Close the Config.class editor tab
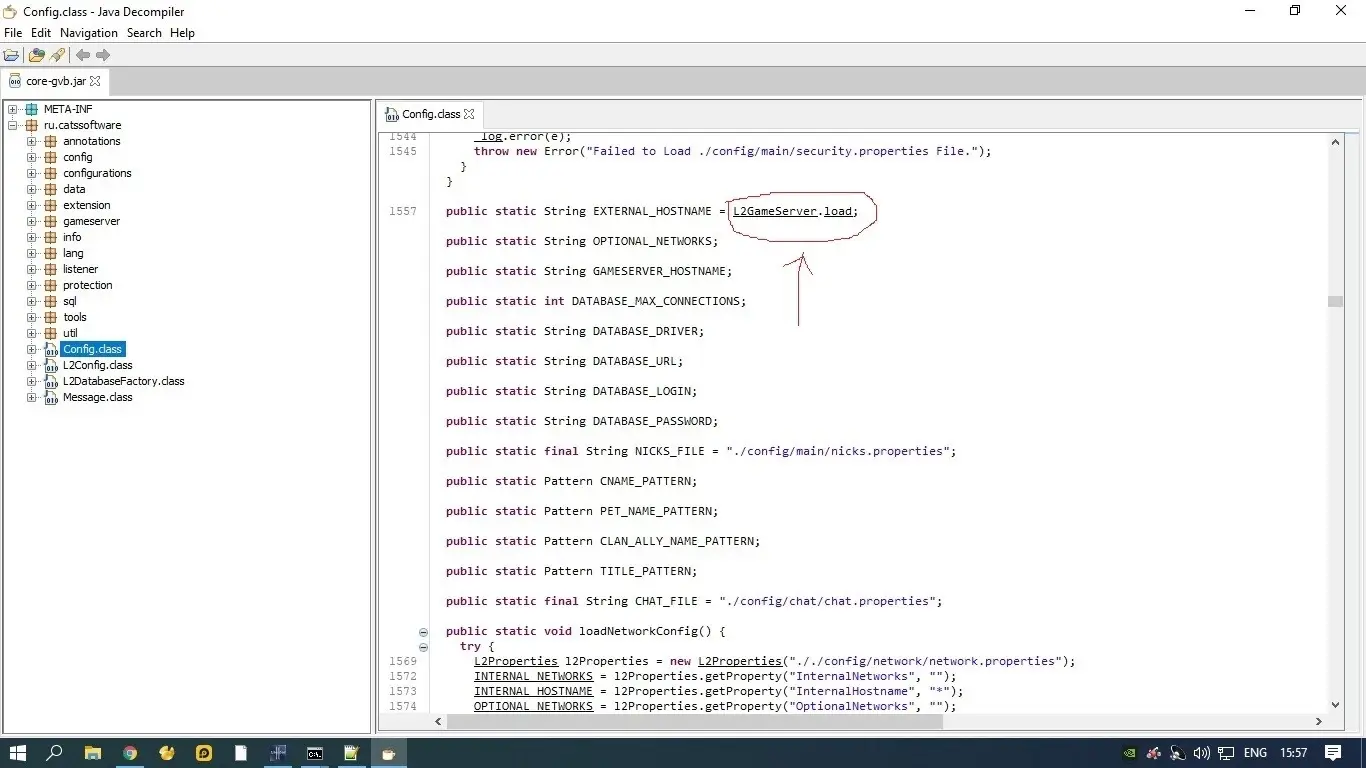This screenshot has width=1366, height=768. (469, 114)
